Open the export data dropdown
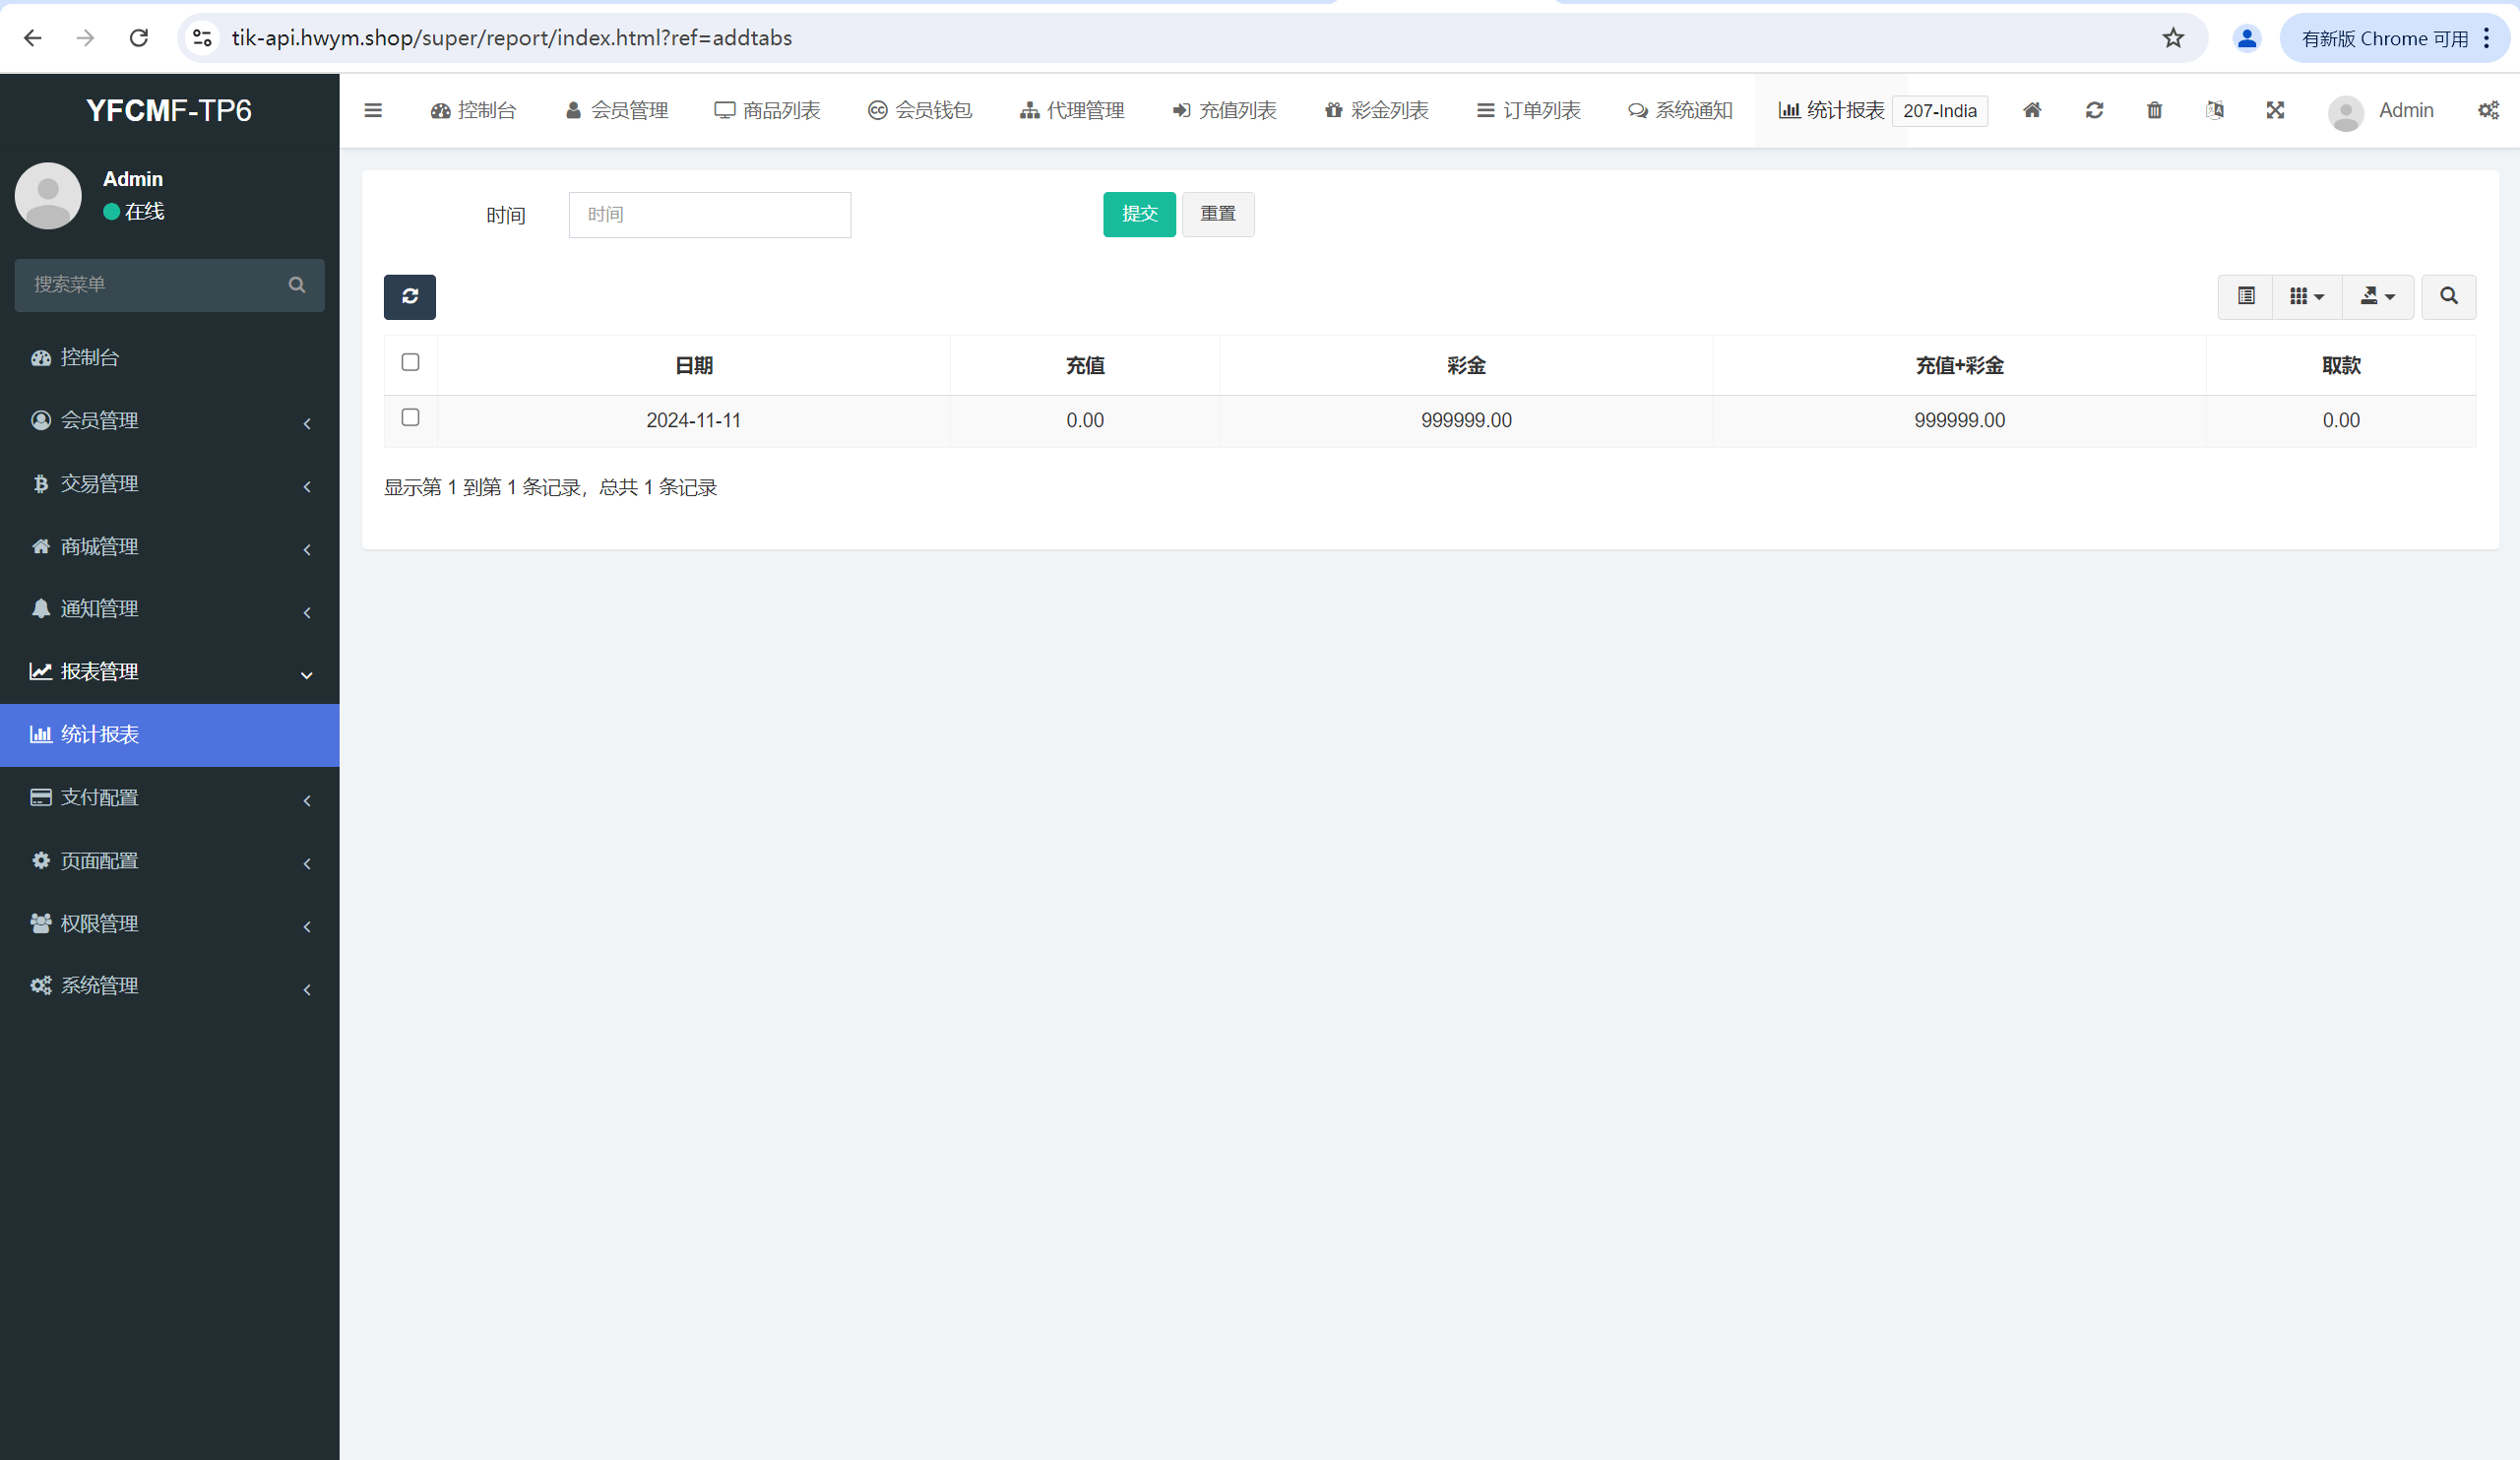The width and height of the screenshot is (2520, 1460). (2377, 297)
